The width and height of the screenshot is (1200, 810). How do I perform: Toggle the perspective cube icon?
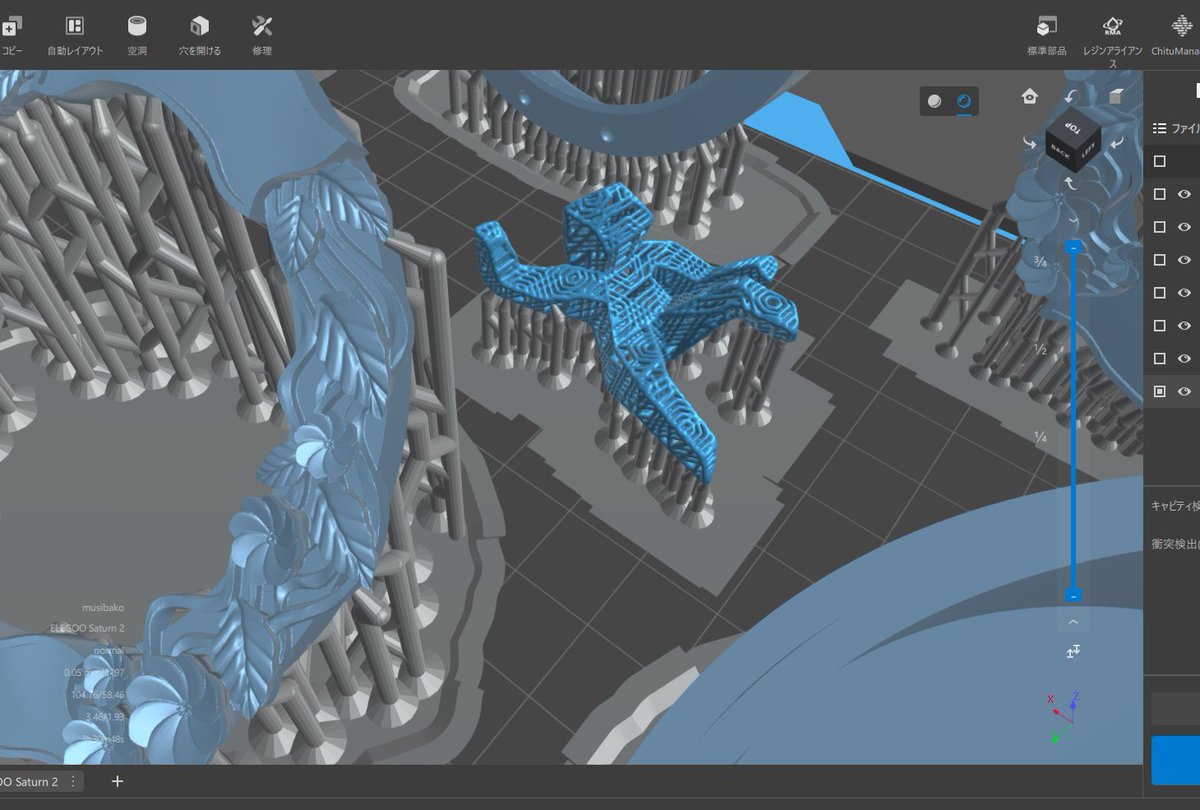(1116, 96)
